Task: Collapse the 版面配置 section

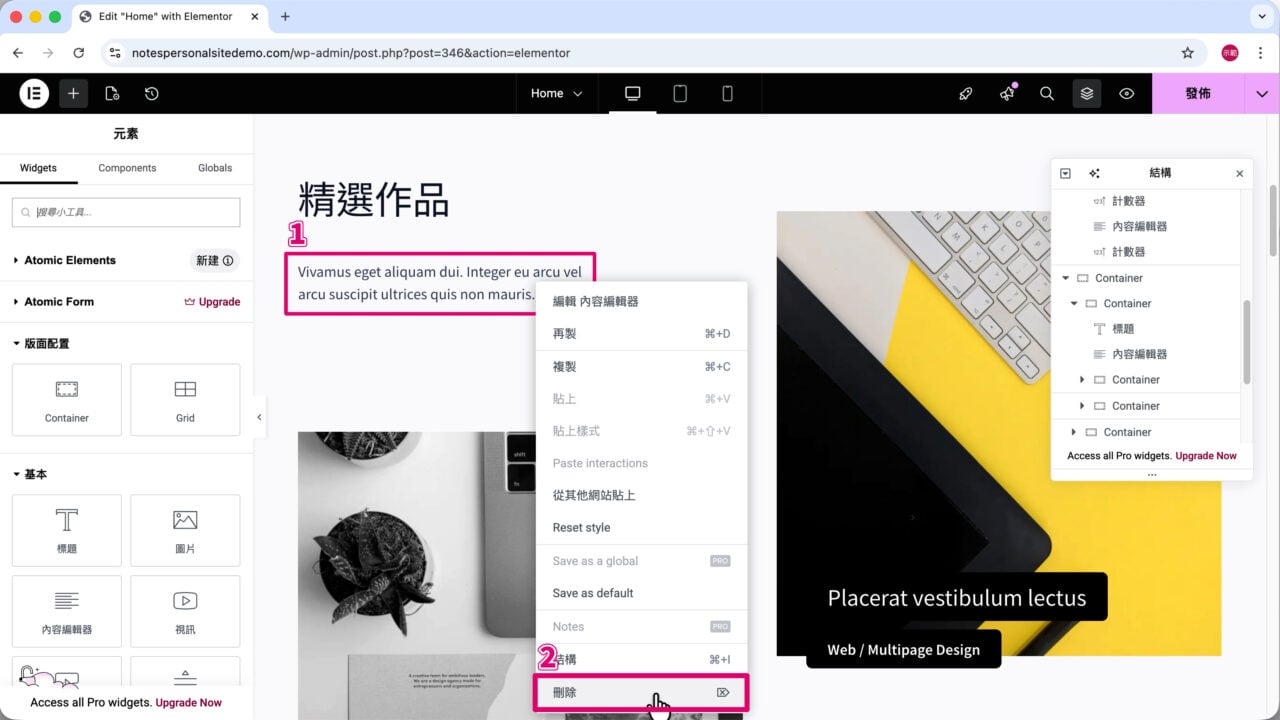Action: point(42,343)
